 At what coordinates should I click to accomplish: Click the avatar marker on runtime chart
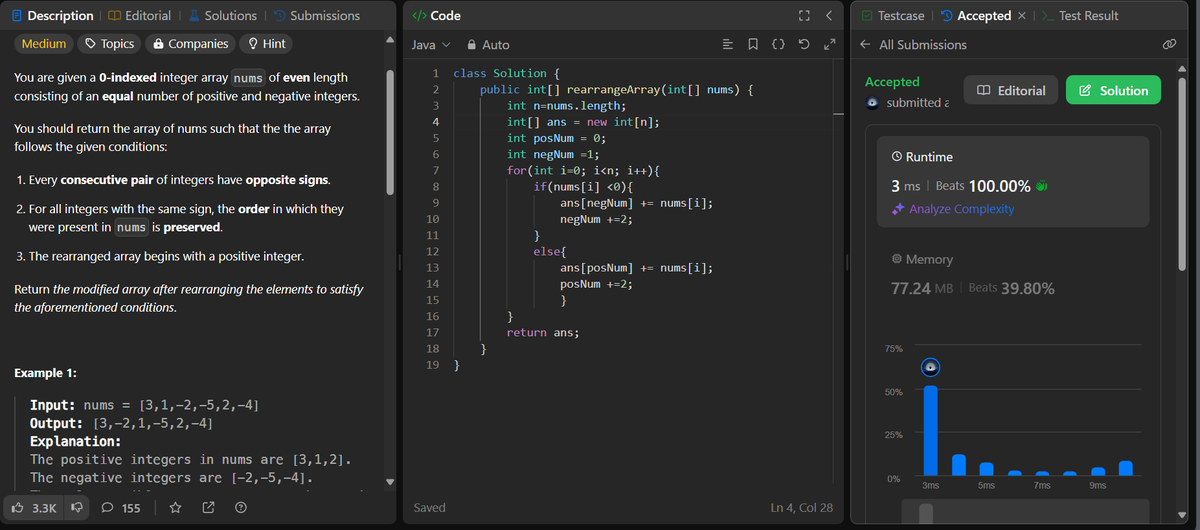click(931, 367)
